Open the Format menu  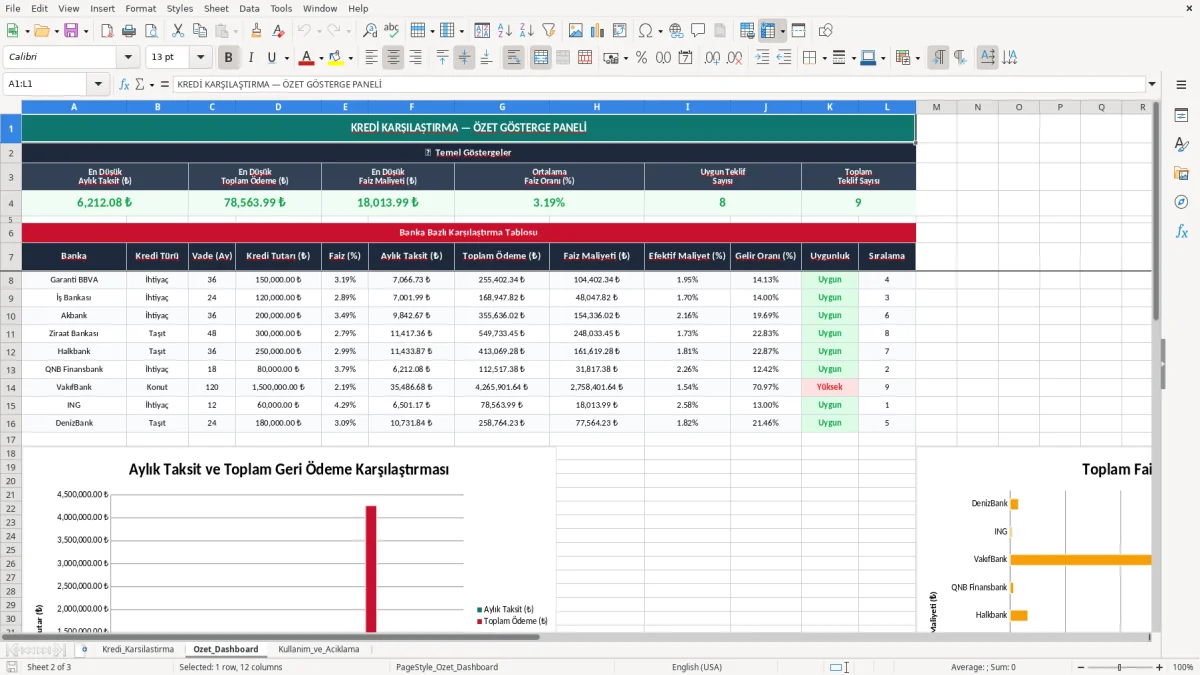click(140, 8)
